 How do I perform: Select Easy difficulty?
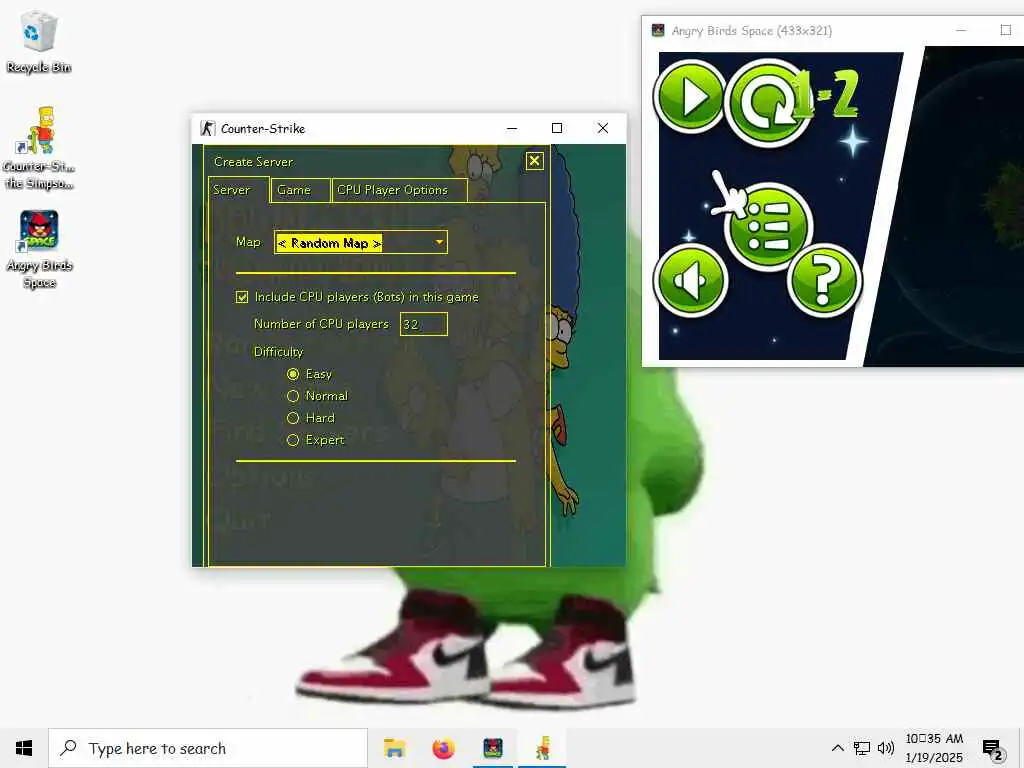293,374
